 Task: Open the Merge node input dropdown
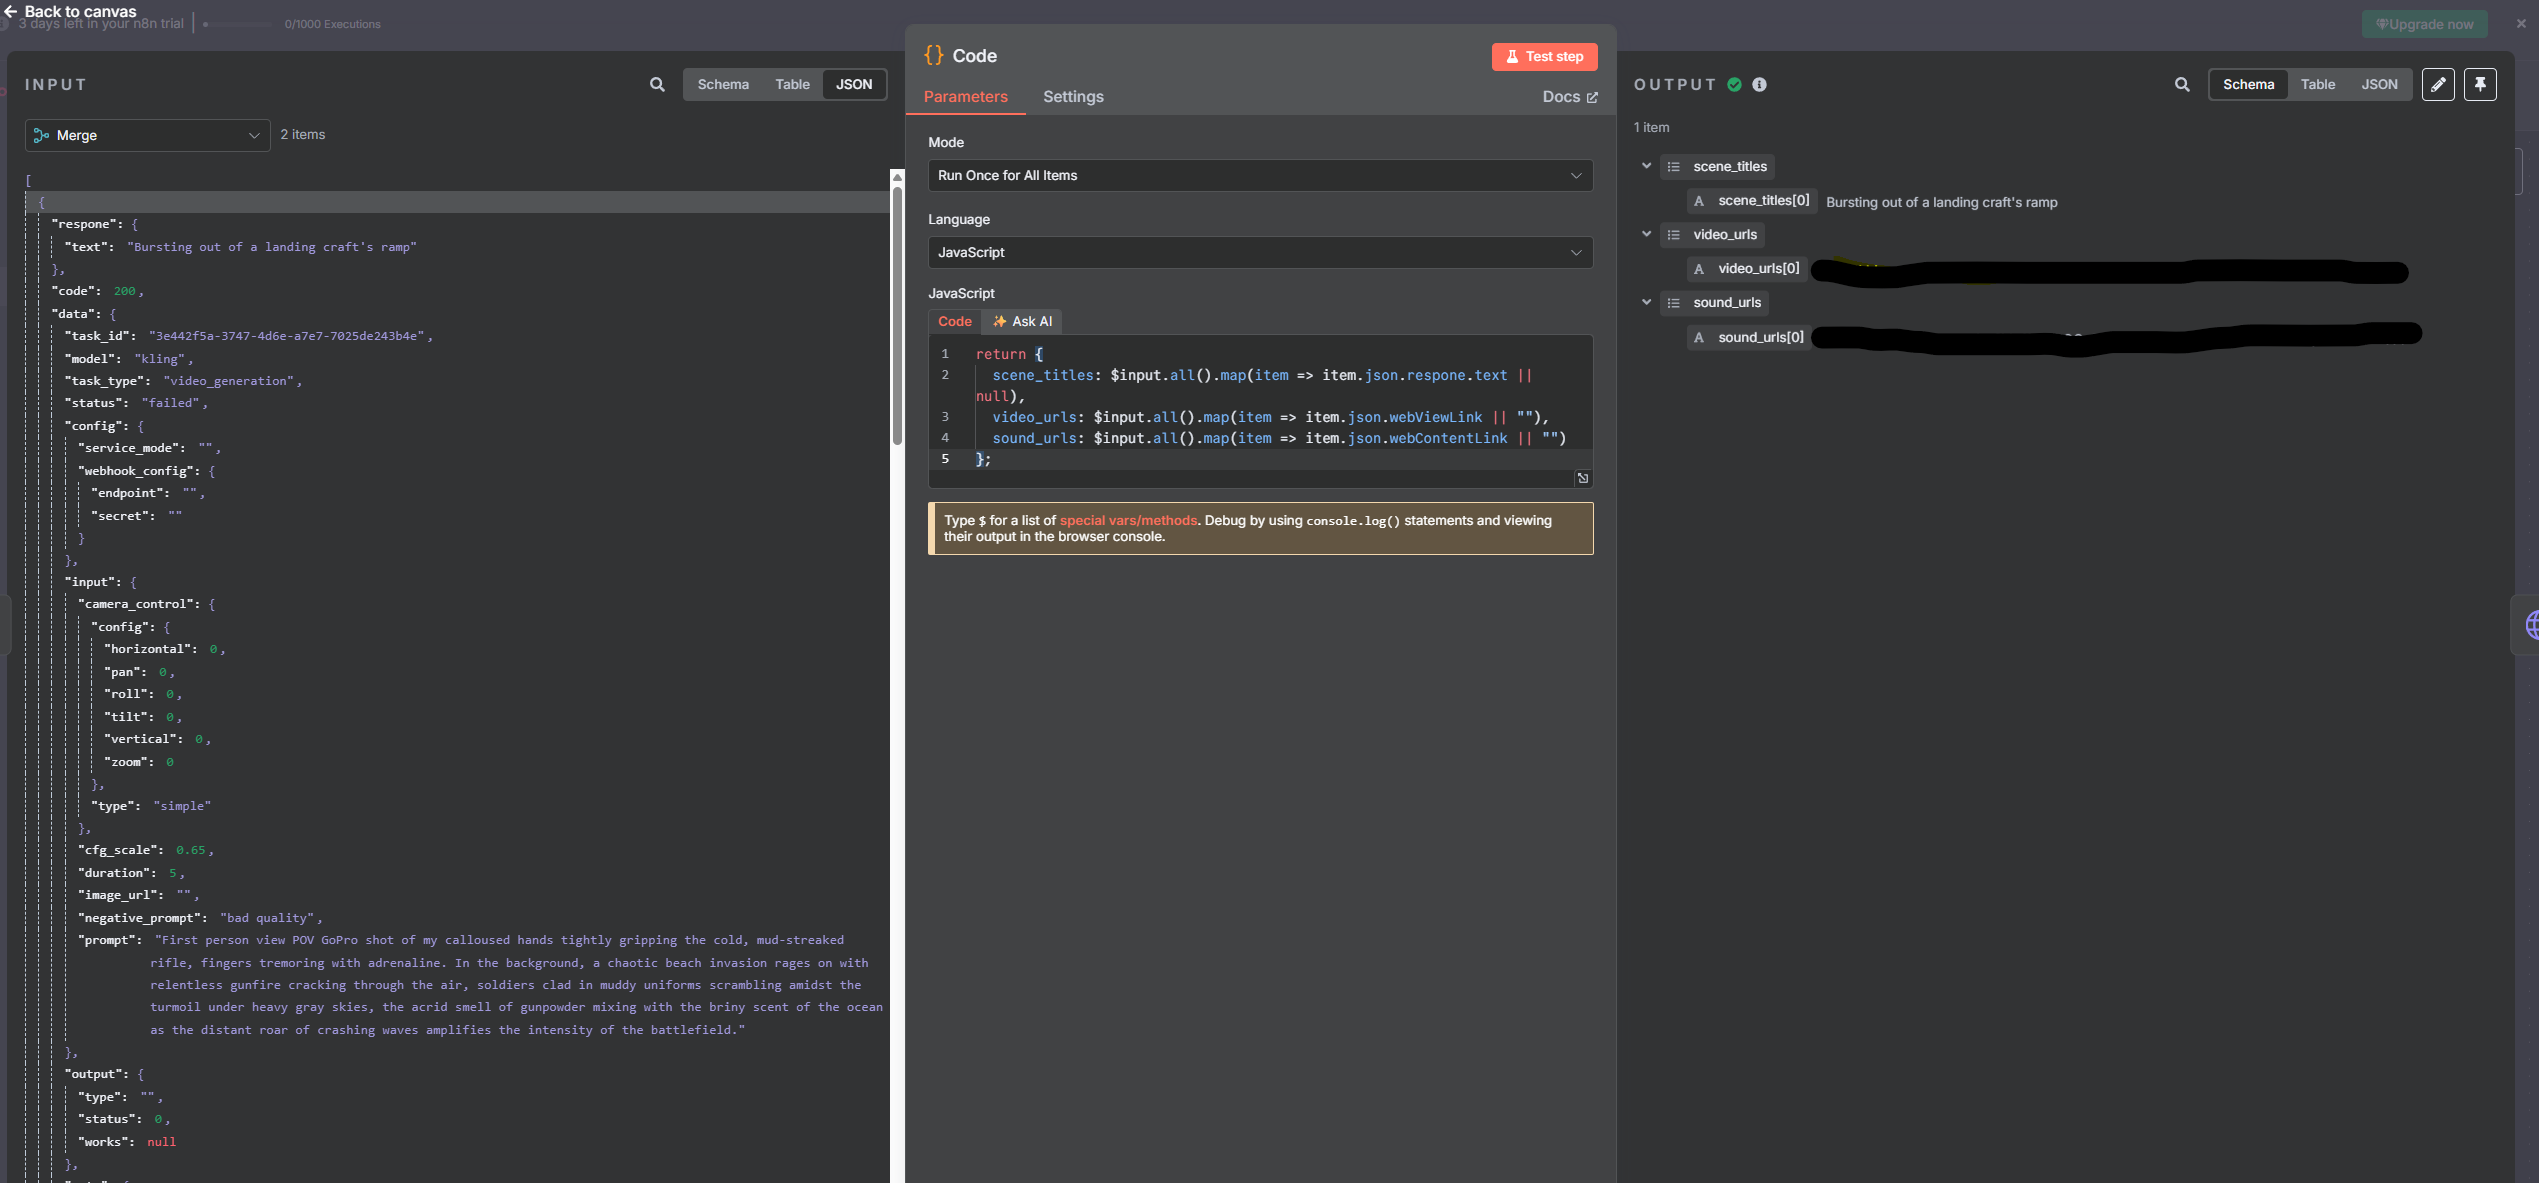point(148,135)
